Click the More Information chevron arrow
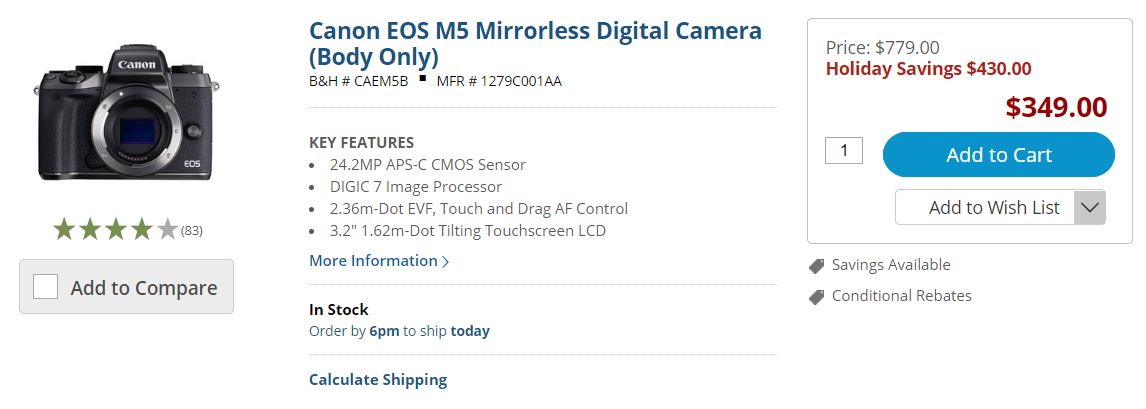 (446, 262)
